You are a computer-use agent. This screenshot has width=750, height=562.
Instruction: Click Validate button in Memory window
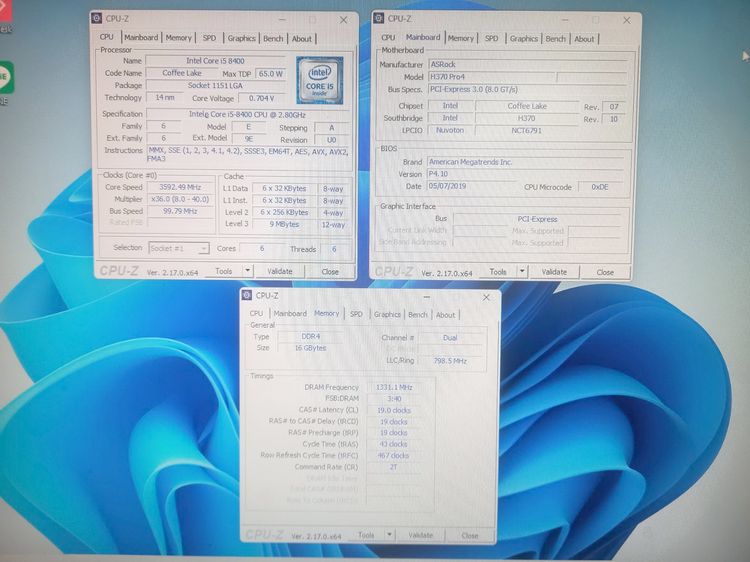420,535
